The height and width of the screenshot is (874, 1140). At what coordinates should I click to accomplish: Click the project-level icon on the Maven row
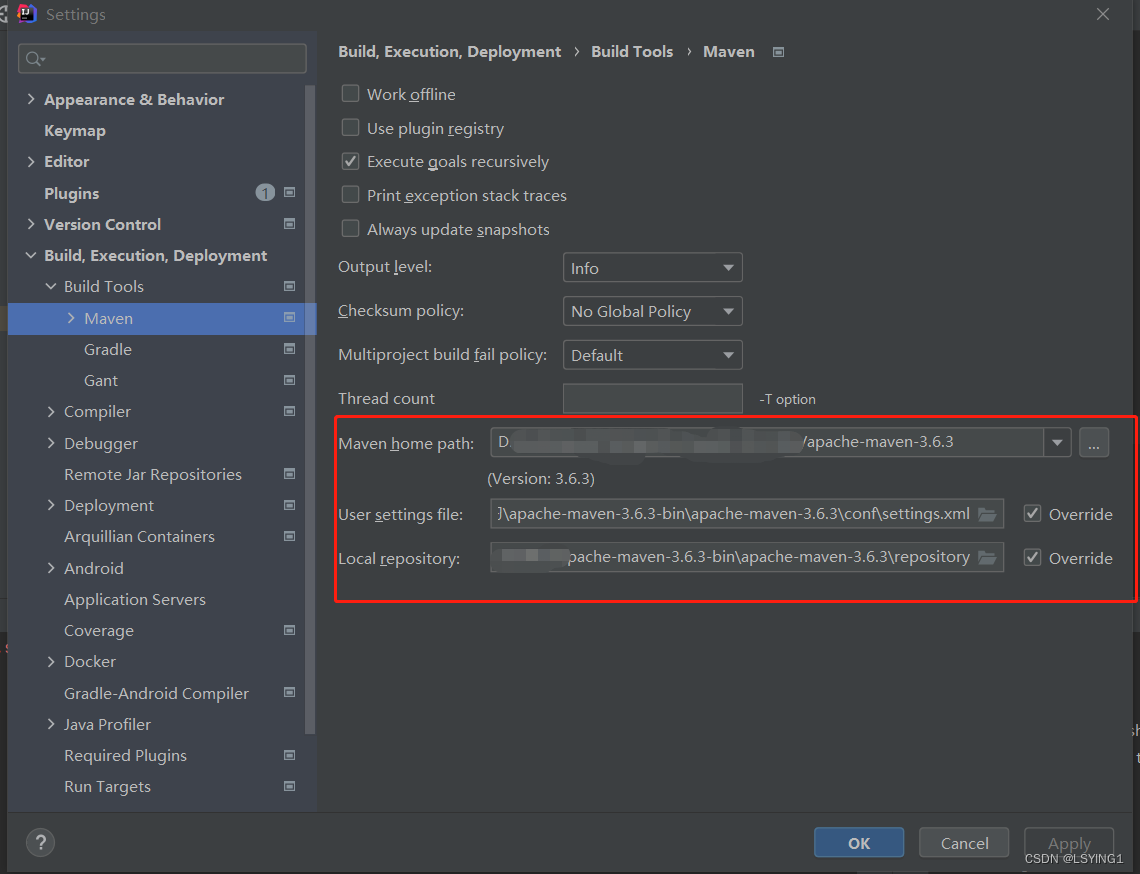(x=289, y=318)
